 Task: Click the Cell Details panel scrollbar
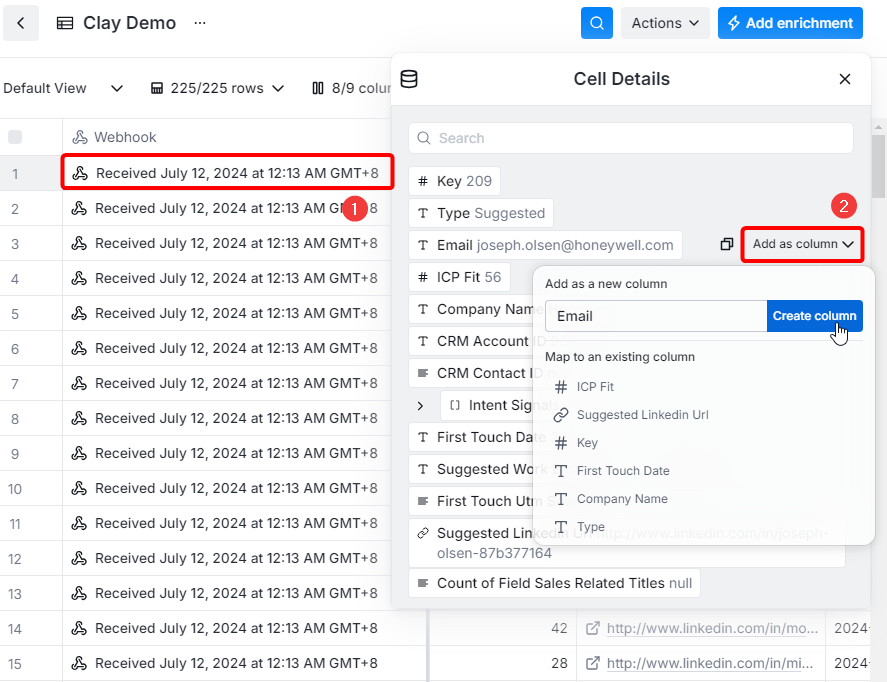(878, 167)
